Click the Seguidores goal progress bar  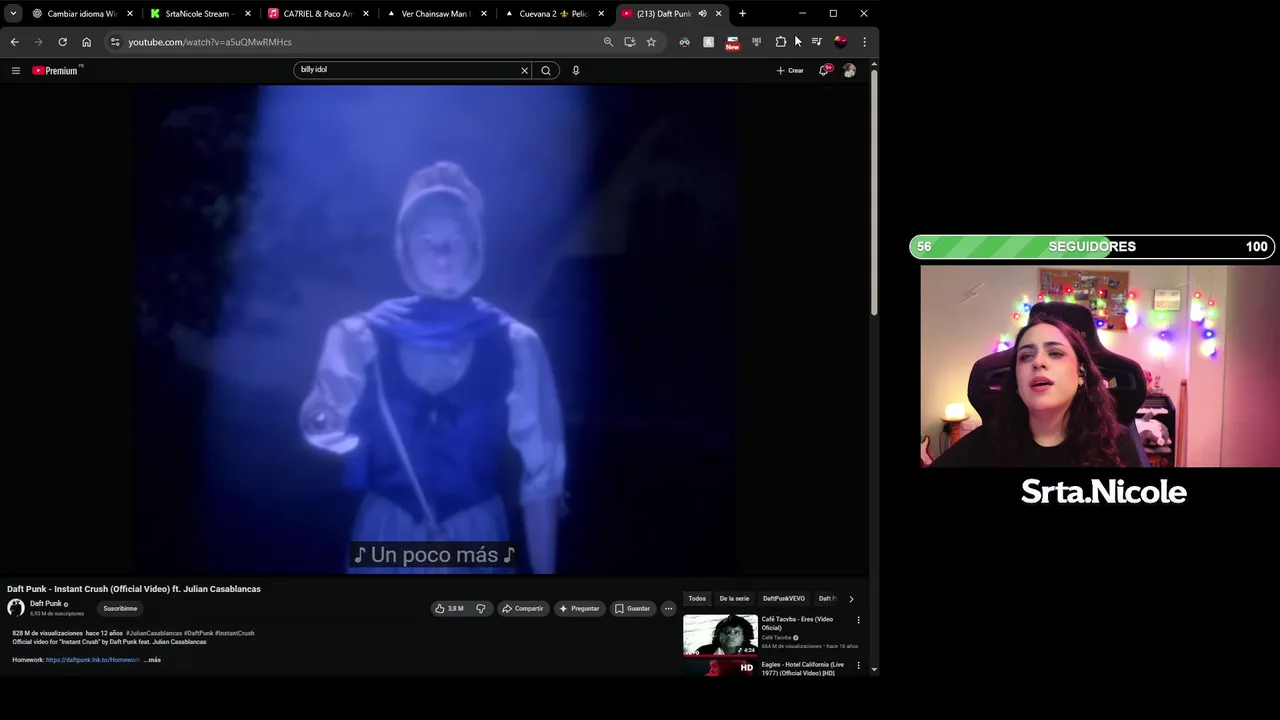coord(1093,247)
